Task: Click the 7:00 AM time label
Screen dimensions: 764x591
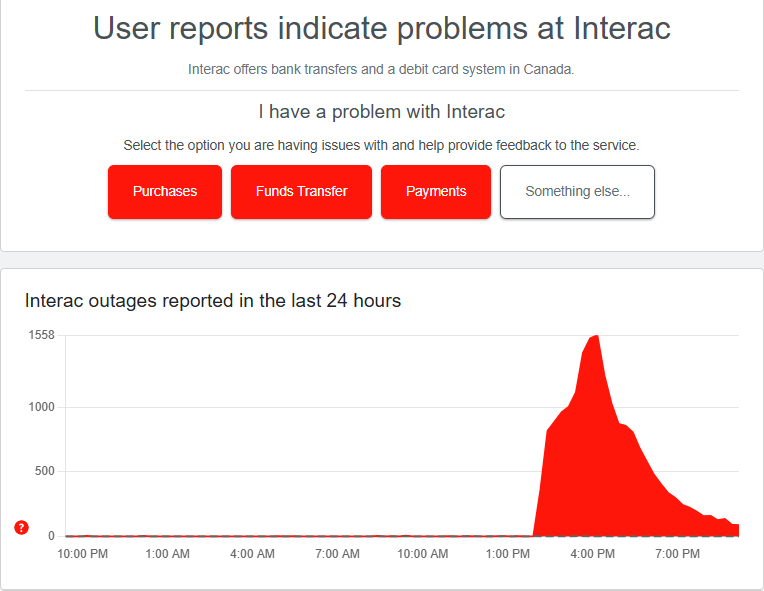Action: (337, 554)
